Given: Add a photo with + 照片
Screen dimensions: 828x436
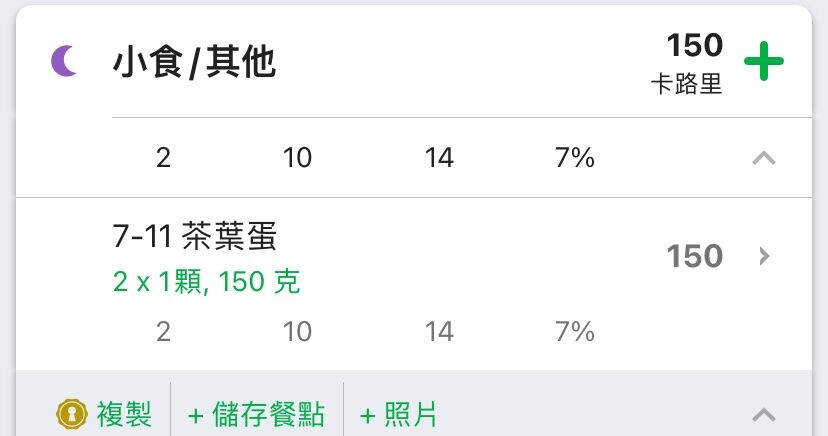Looking at the screenshot, I should [x=399, y=414].
